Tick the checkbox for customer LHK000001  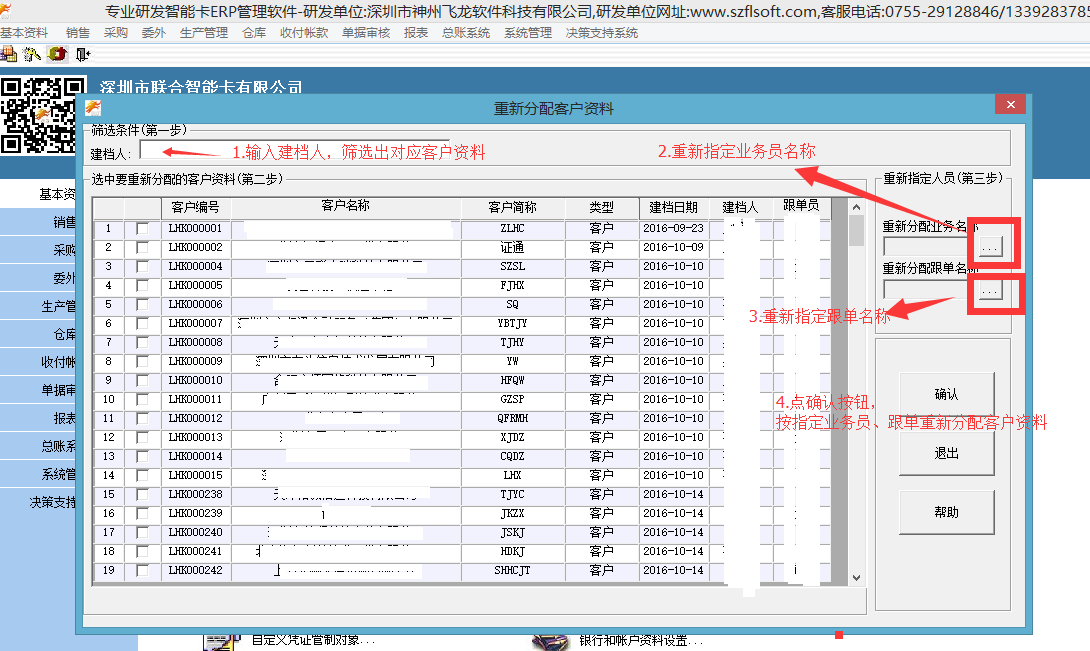pyautogui.click(x=143, y=228)
